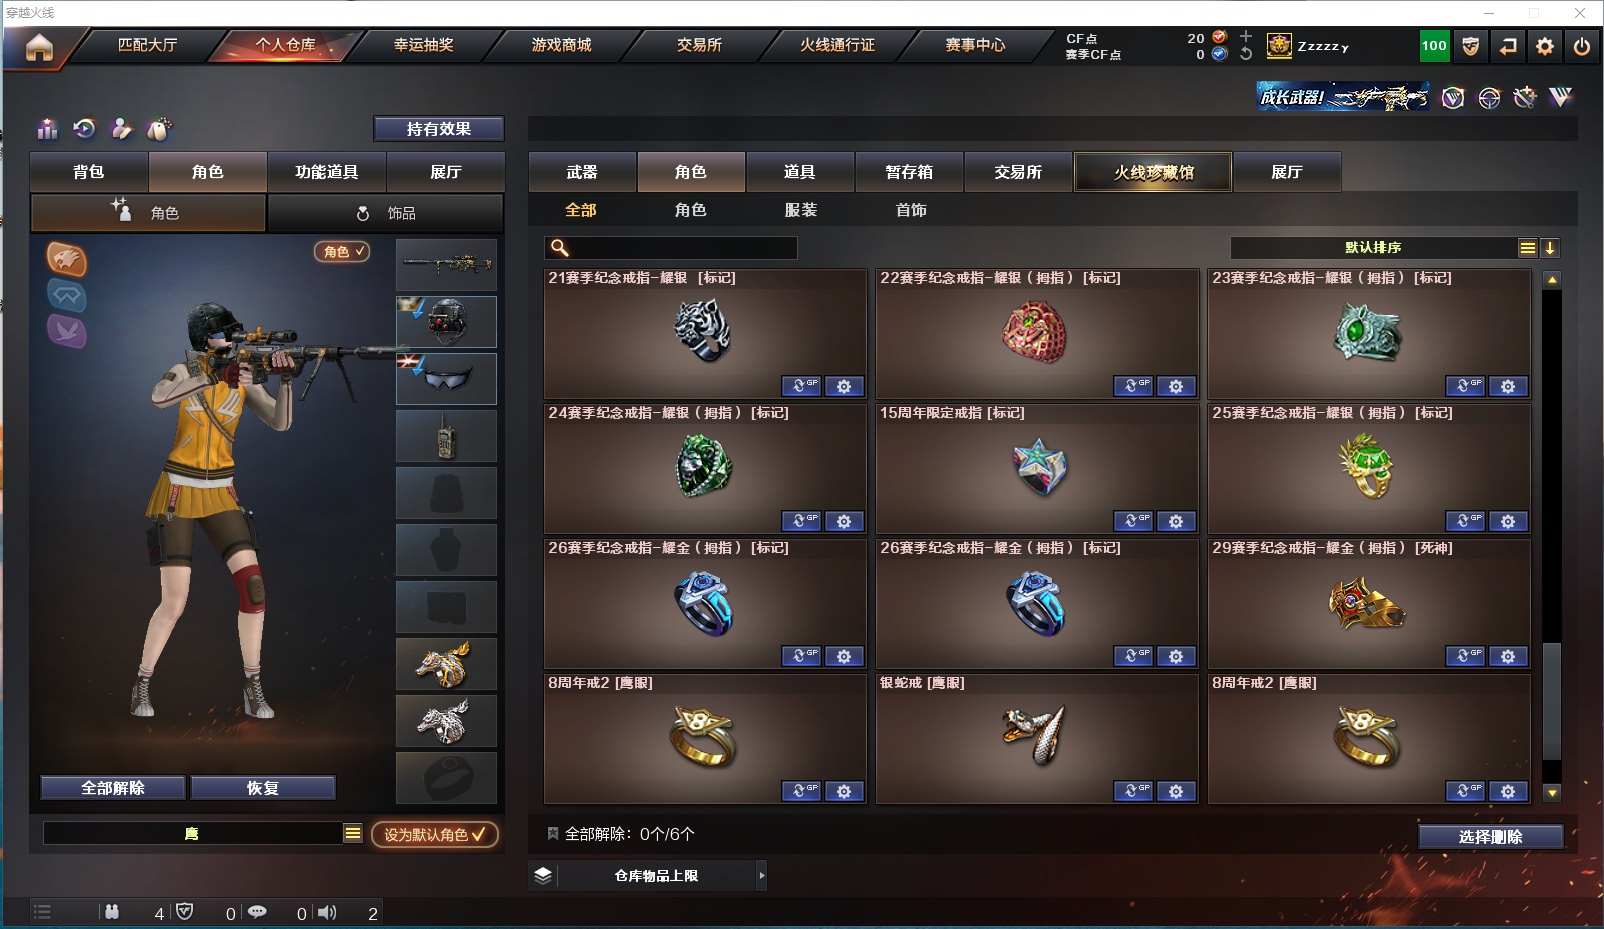Click the inventory vertical scrollbar down arrow
This screenshot has width=1604, height=929.
(x=1552, y=793)
